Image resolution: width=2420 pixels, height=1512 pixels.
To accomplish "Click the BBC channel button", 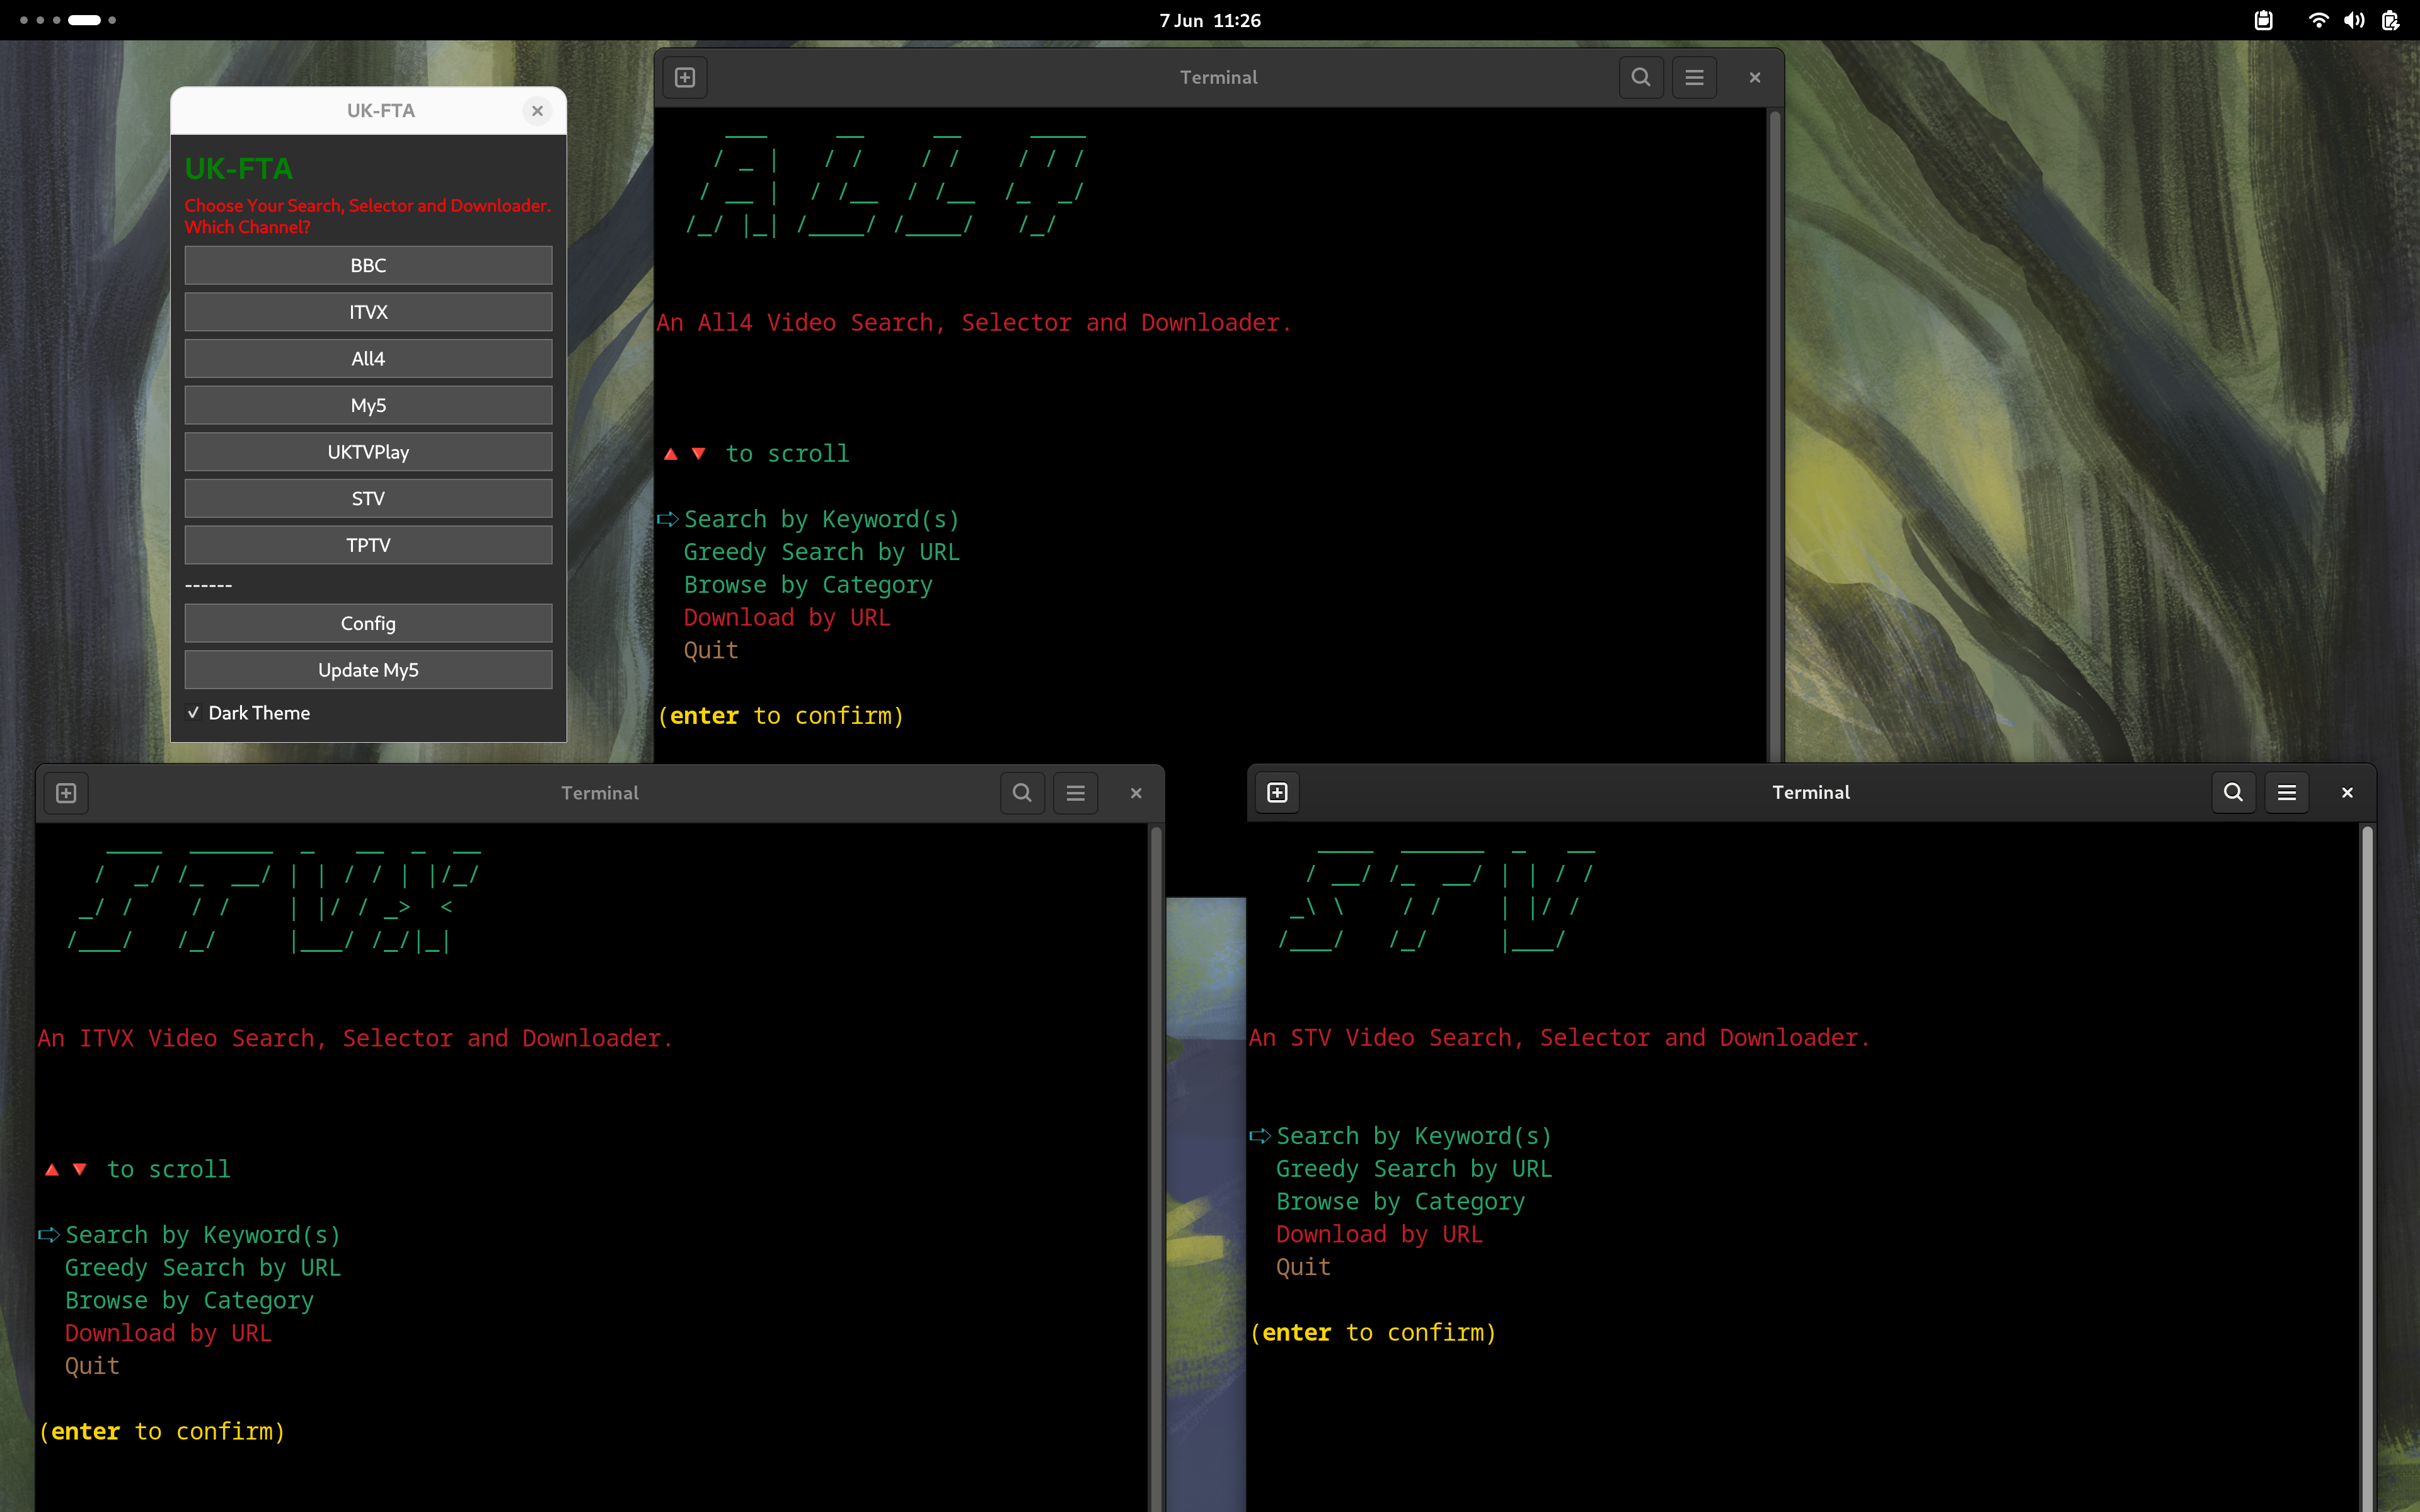I will click(368, 266).
